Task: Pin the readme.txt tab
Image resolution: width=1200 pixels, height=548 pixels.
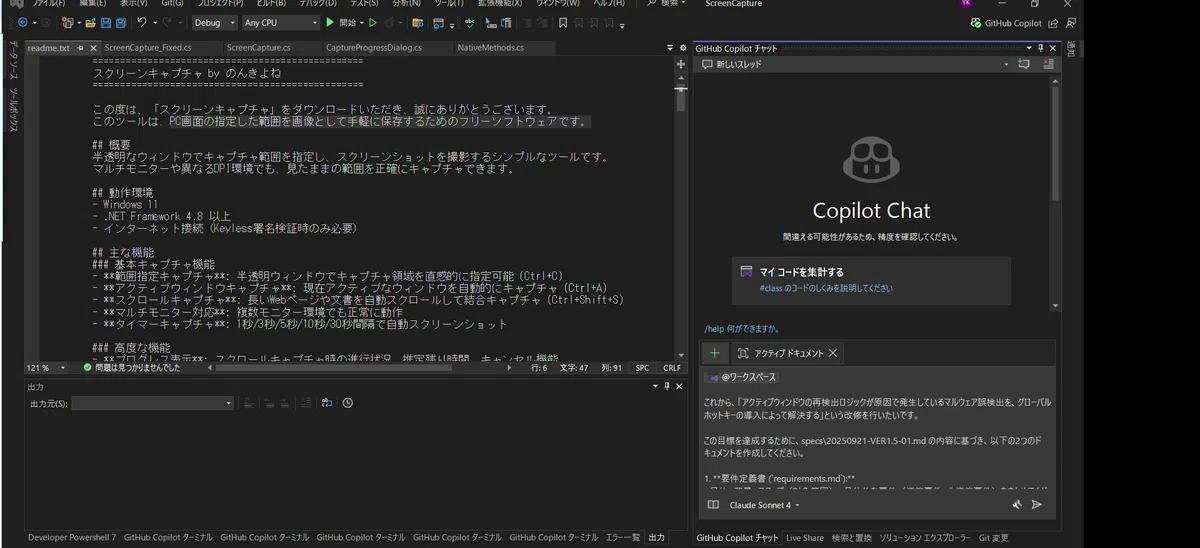Action: point(80,47)
